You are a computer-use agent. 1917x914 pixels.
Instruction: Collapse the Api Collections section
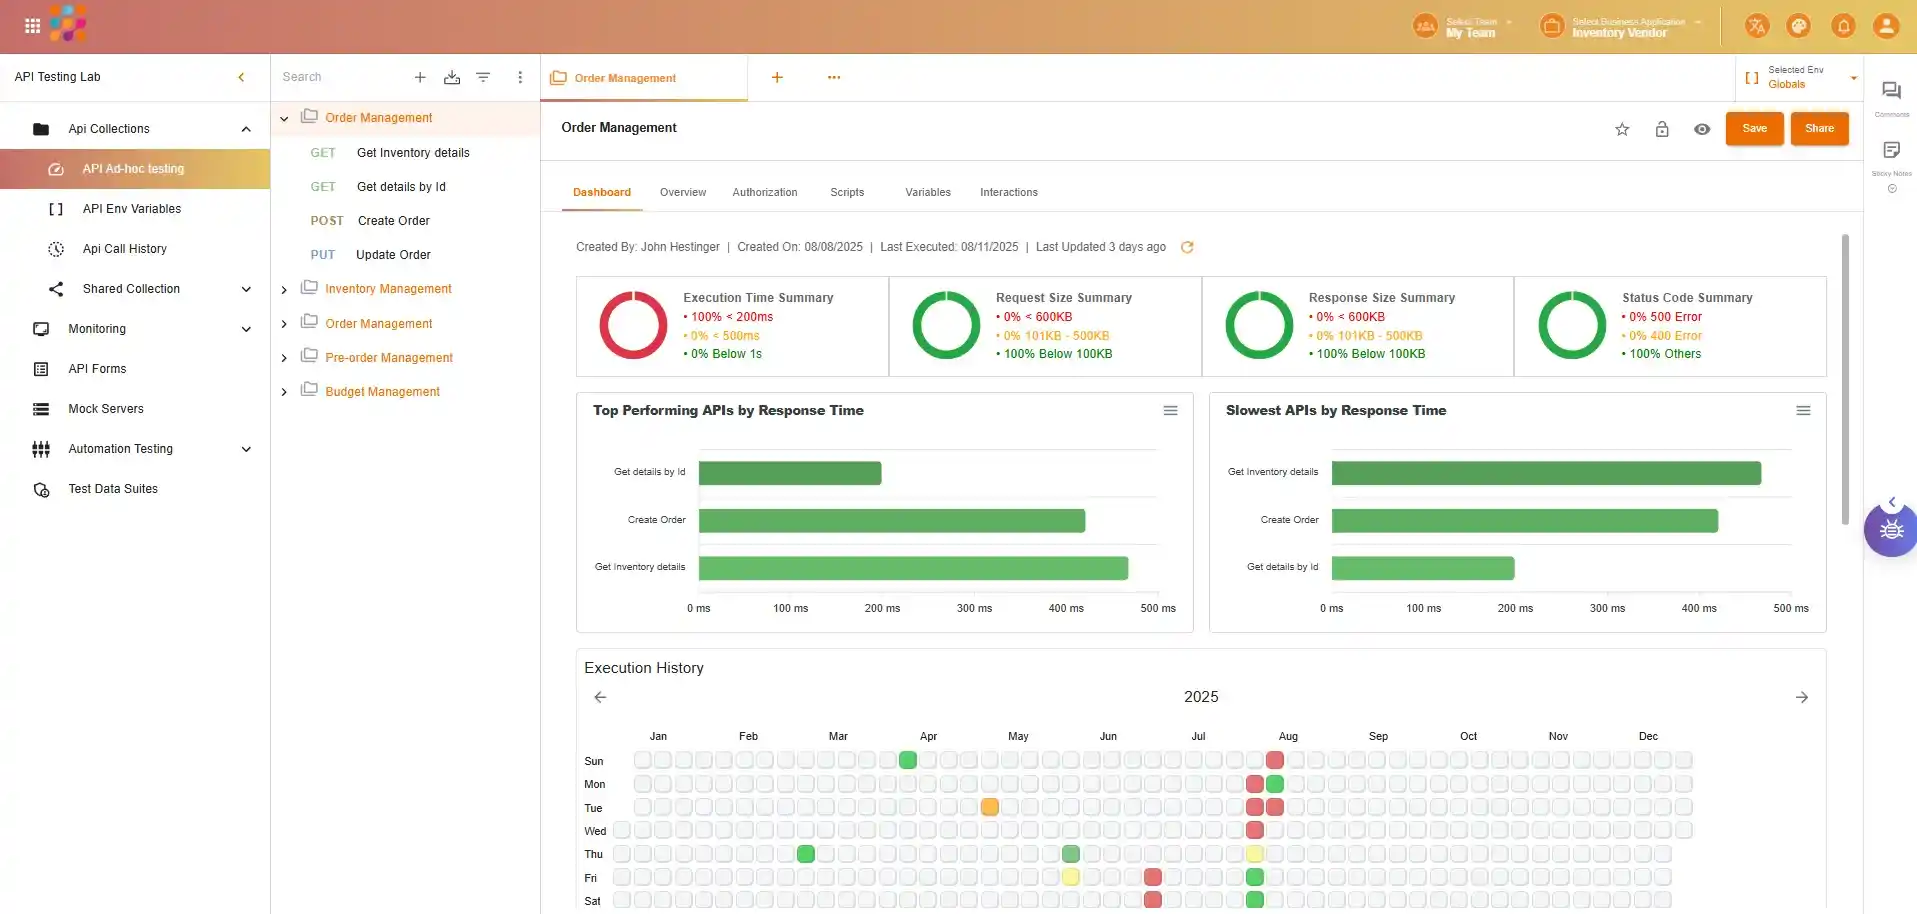point(246,129)
